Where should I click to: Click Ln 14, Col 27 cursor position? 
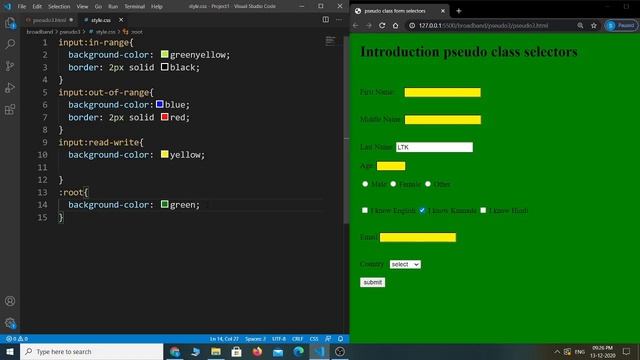click(224, 339)
